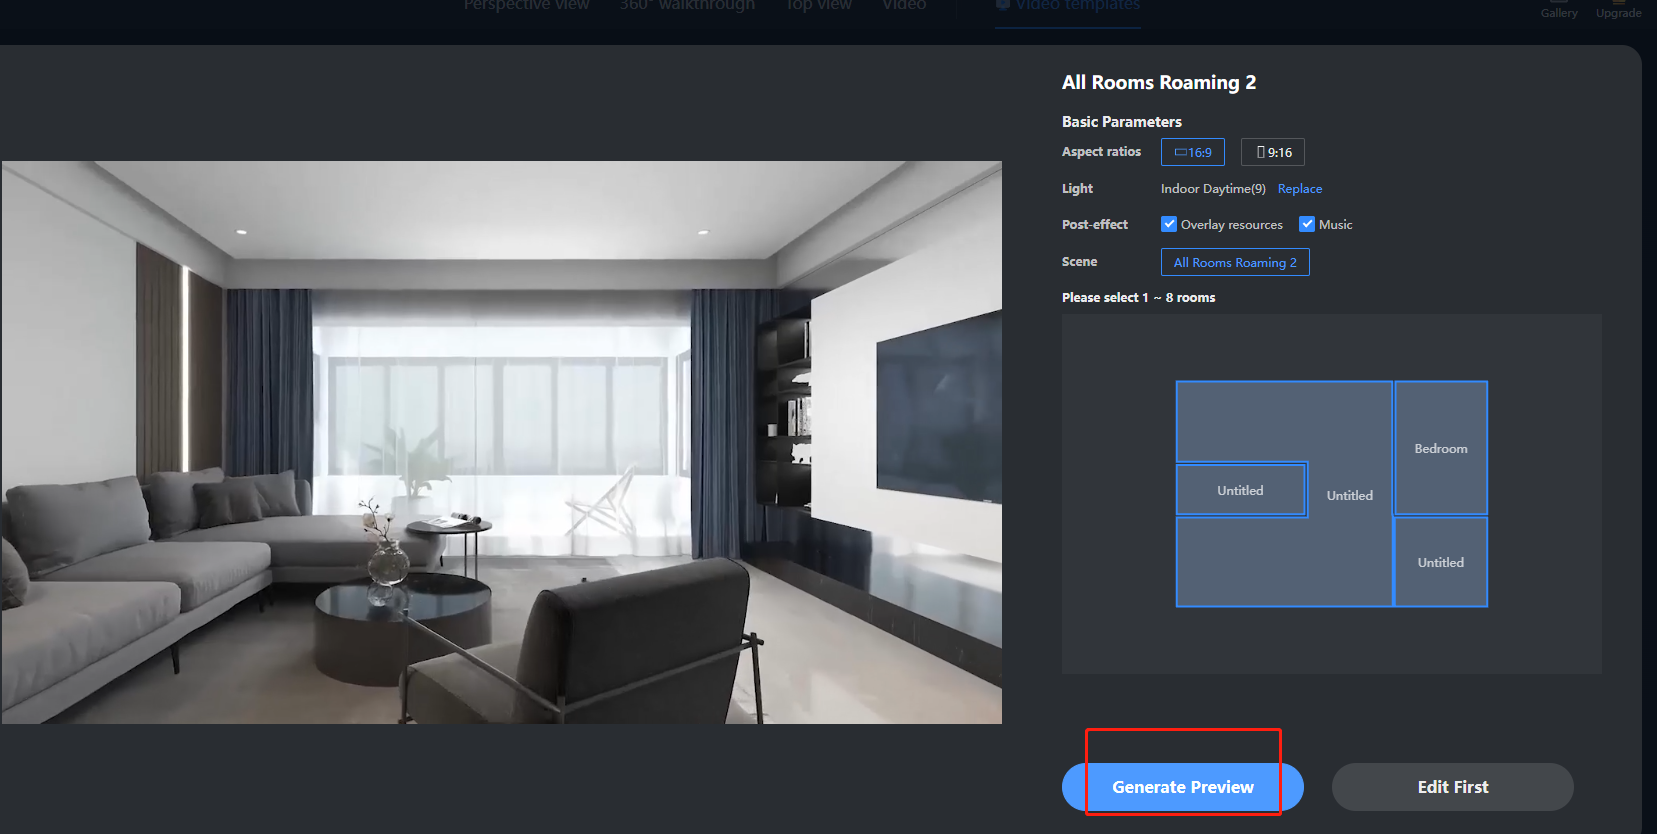1657x834 pixels.
Task: Select the Bedroom room in floor plan
Action: 1440,448
